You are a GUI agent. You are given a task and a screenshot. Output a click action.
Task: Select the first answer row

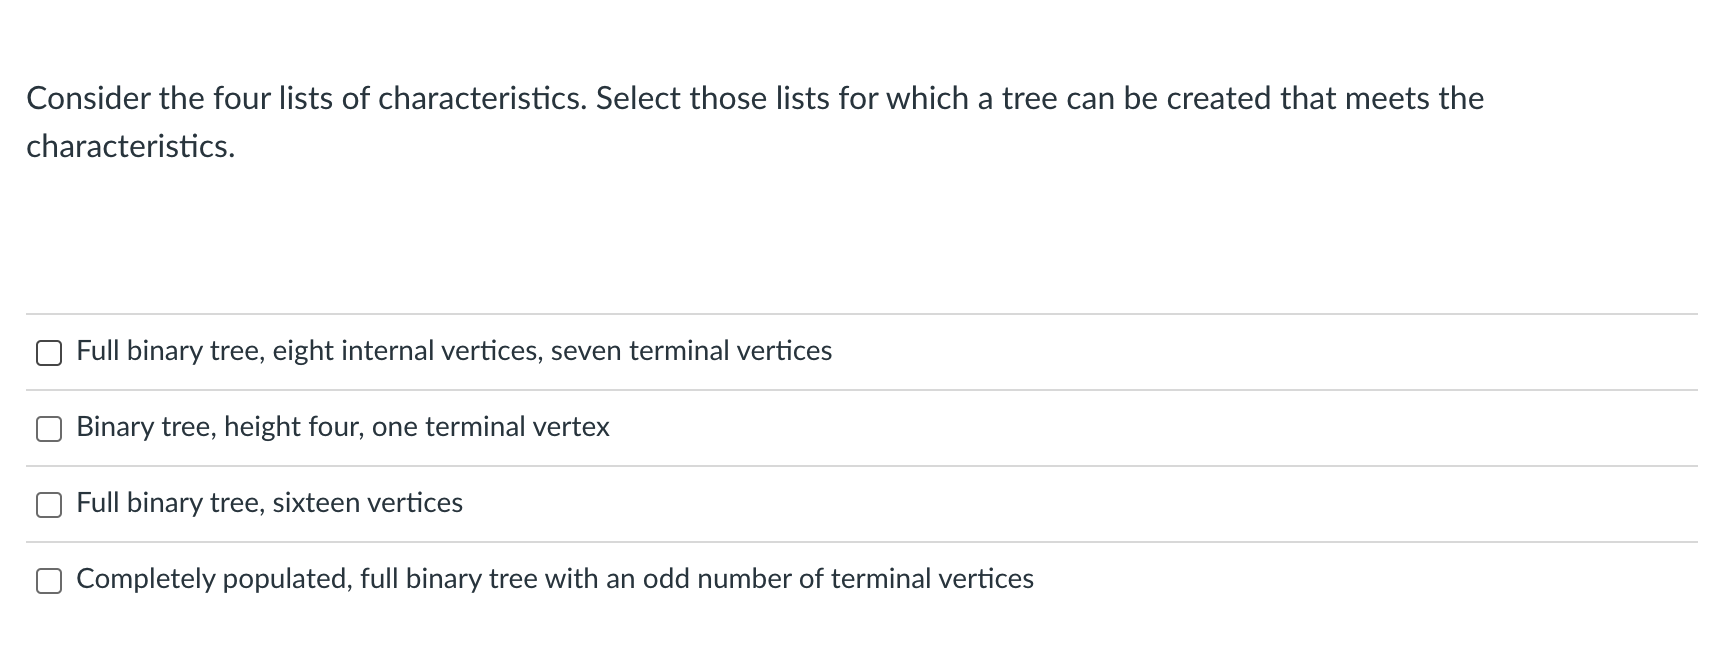455,351
